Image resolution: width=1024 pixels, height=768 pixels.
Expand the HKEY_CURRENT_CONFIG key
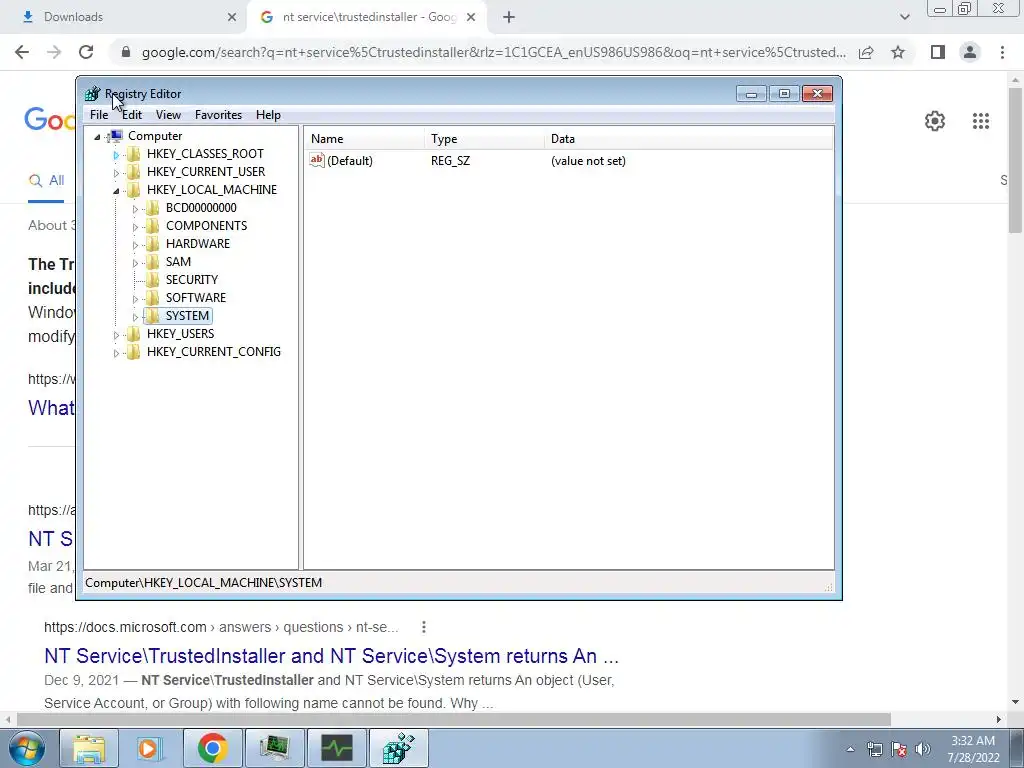click(x=116, y=353)
